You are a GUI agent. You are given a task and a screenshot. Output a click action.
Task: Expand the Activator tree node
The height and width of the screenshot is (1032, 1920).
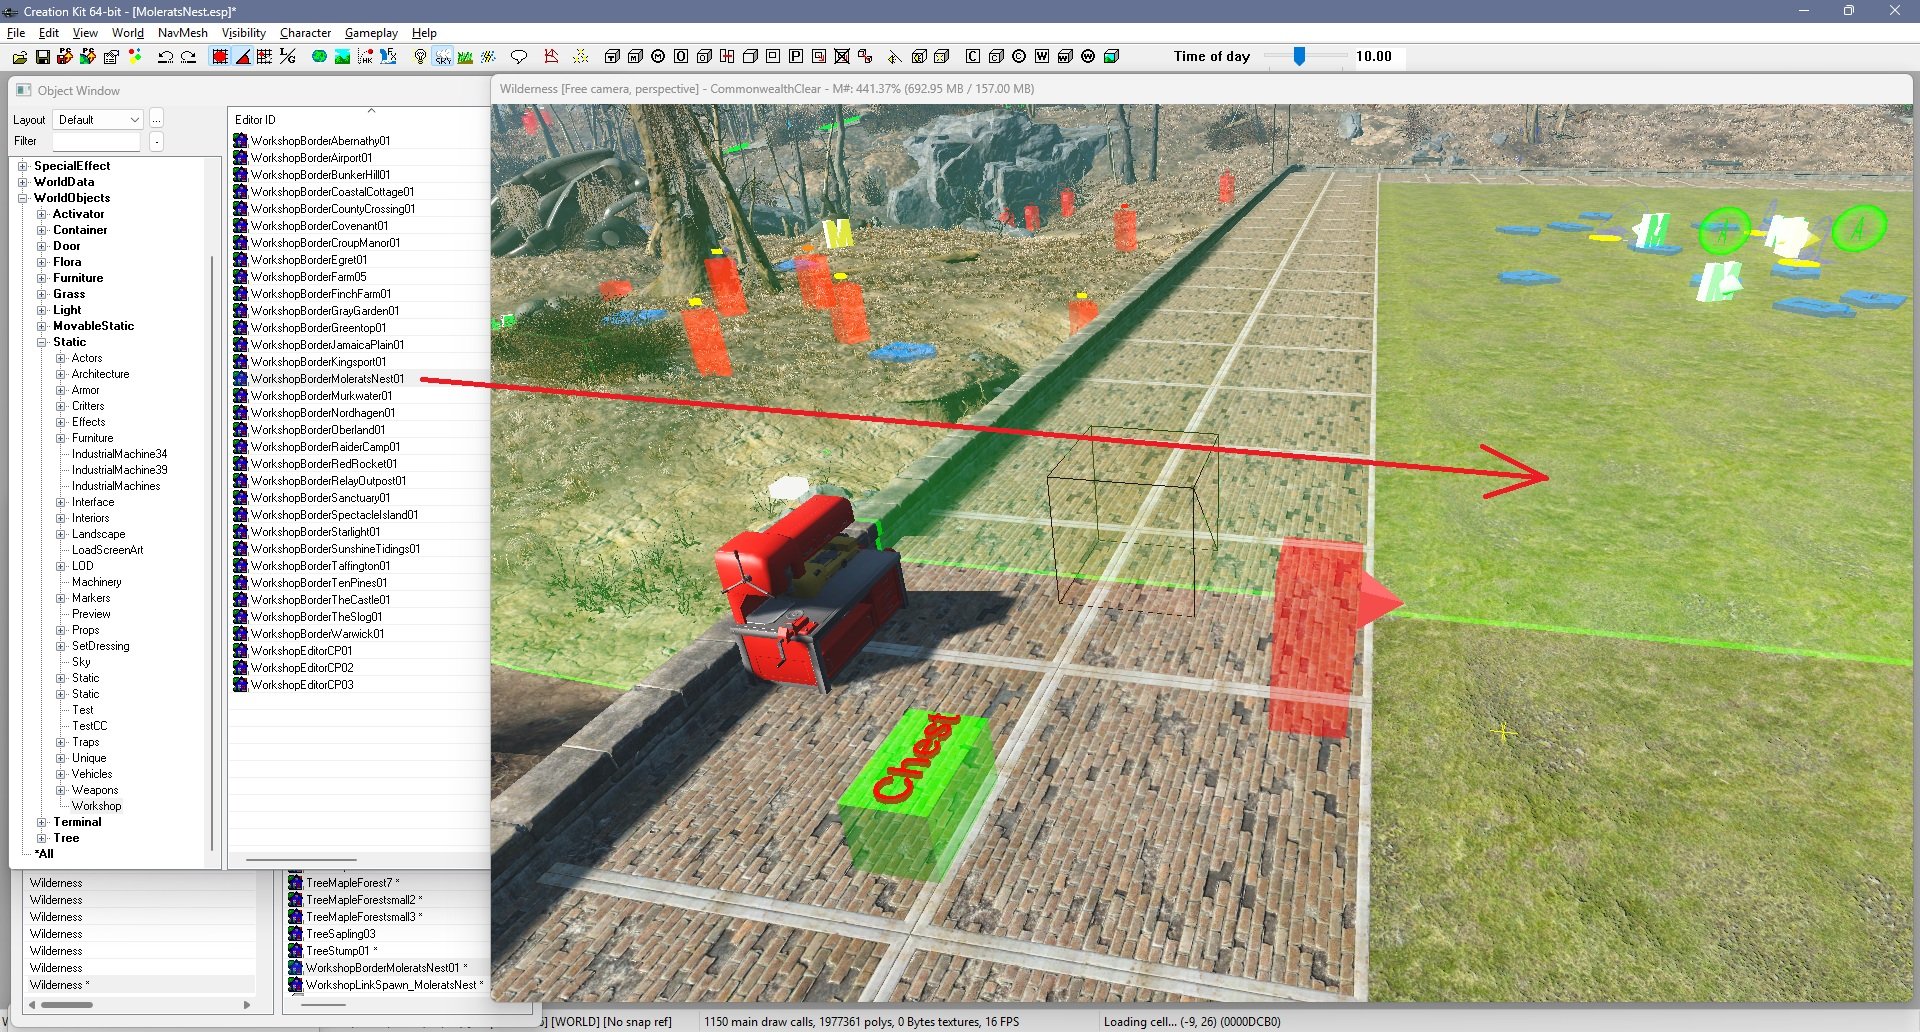click(x=41, y=214)
